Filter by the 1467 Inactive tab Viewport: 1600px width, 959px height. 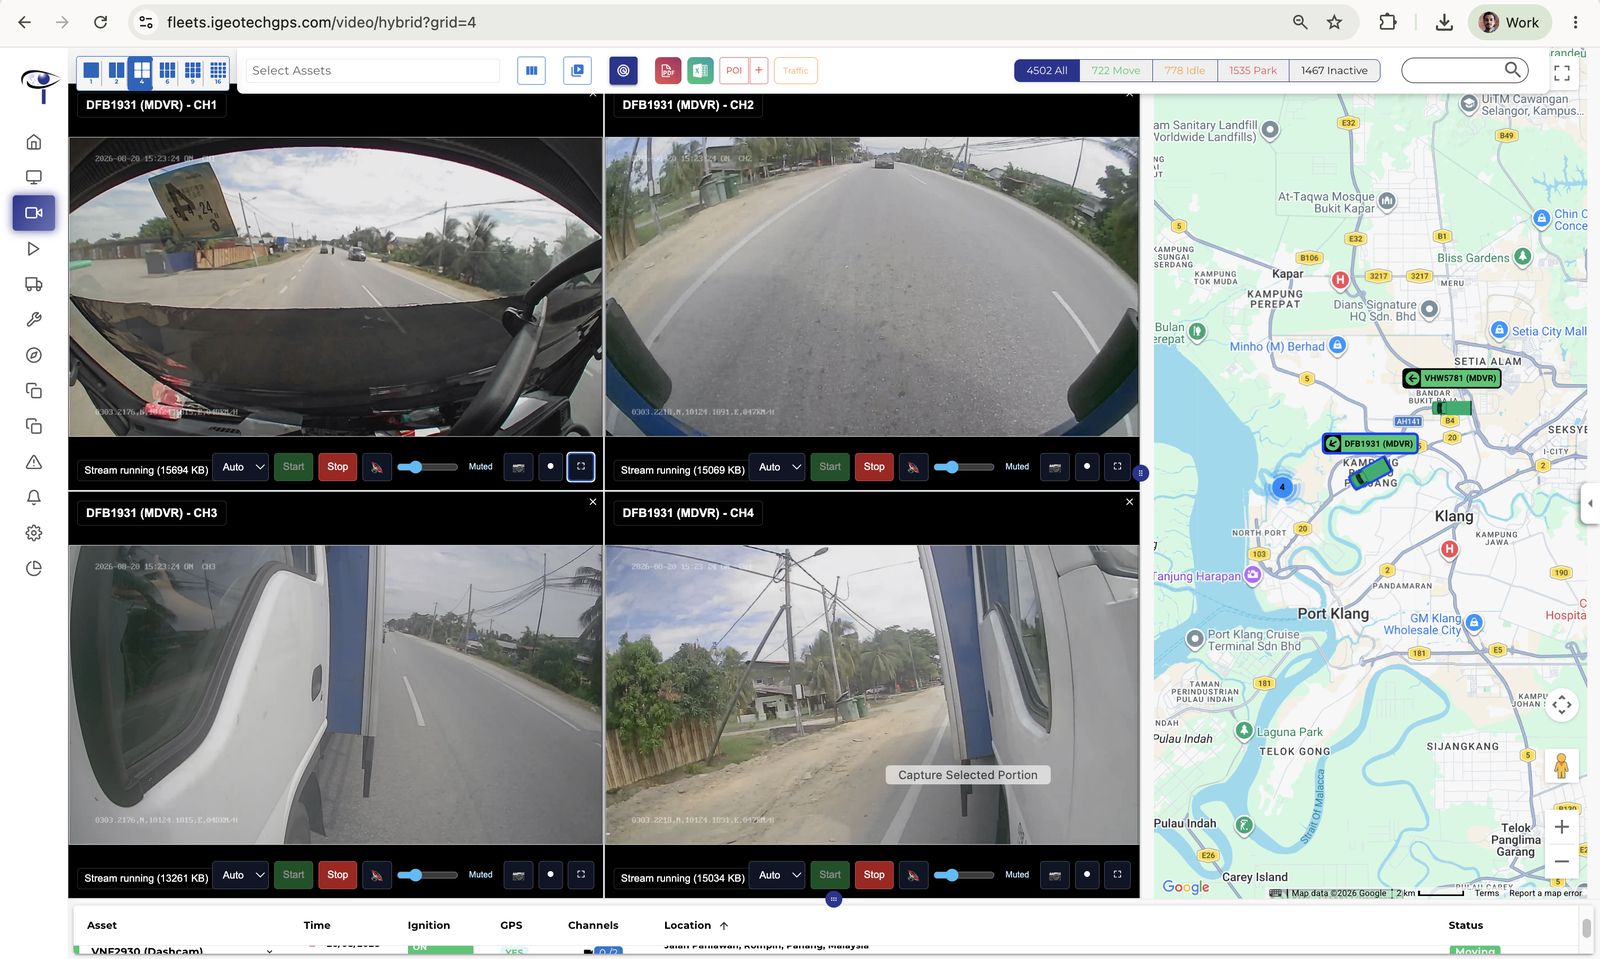click(1334, 70)
